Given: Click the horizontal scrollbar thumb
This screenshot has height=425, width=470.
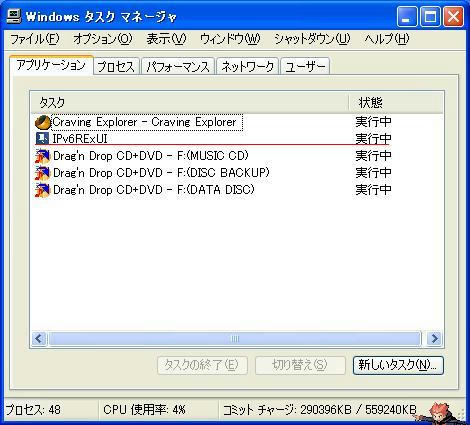Looking at the screenshot, I should 235,339.
